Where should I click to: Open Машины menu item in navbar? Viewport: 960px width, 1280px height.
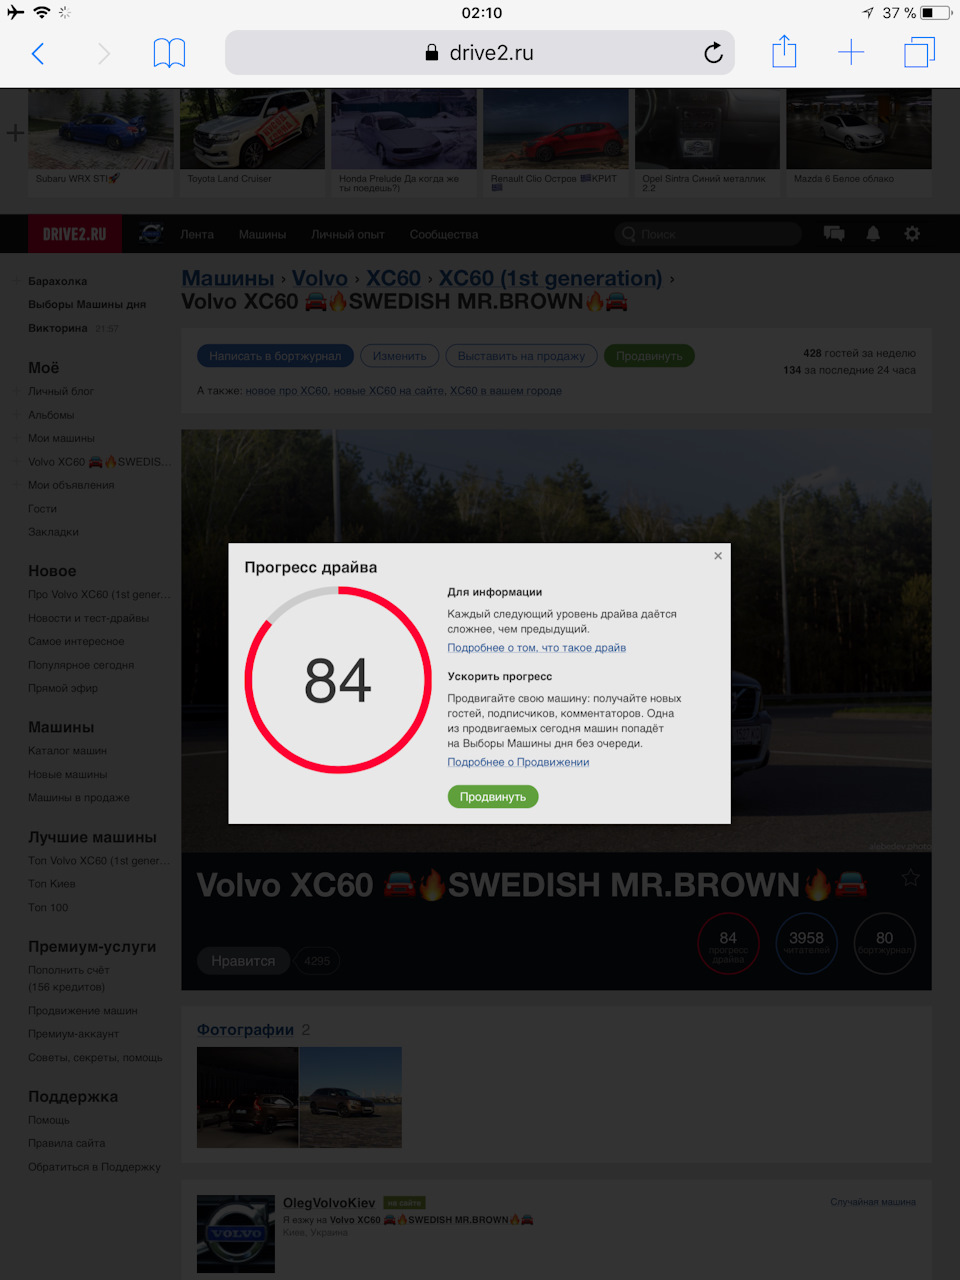(x=262, y=234)
